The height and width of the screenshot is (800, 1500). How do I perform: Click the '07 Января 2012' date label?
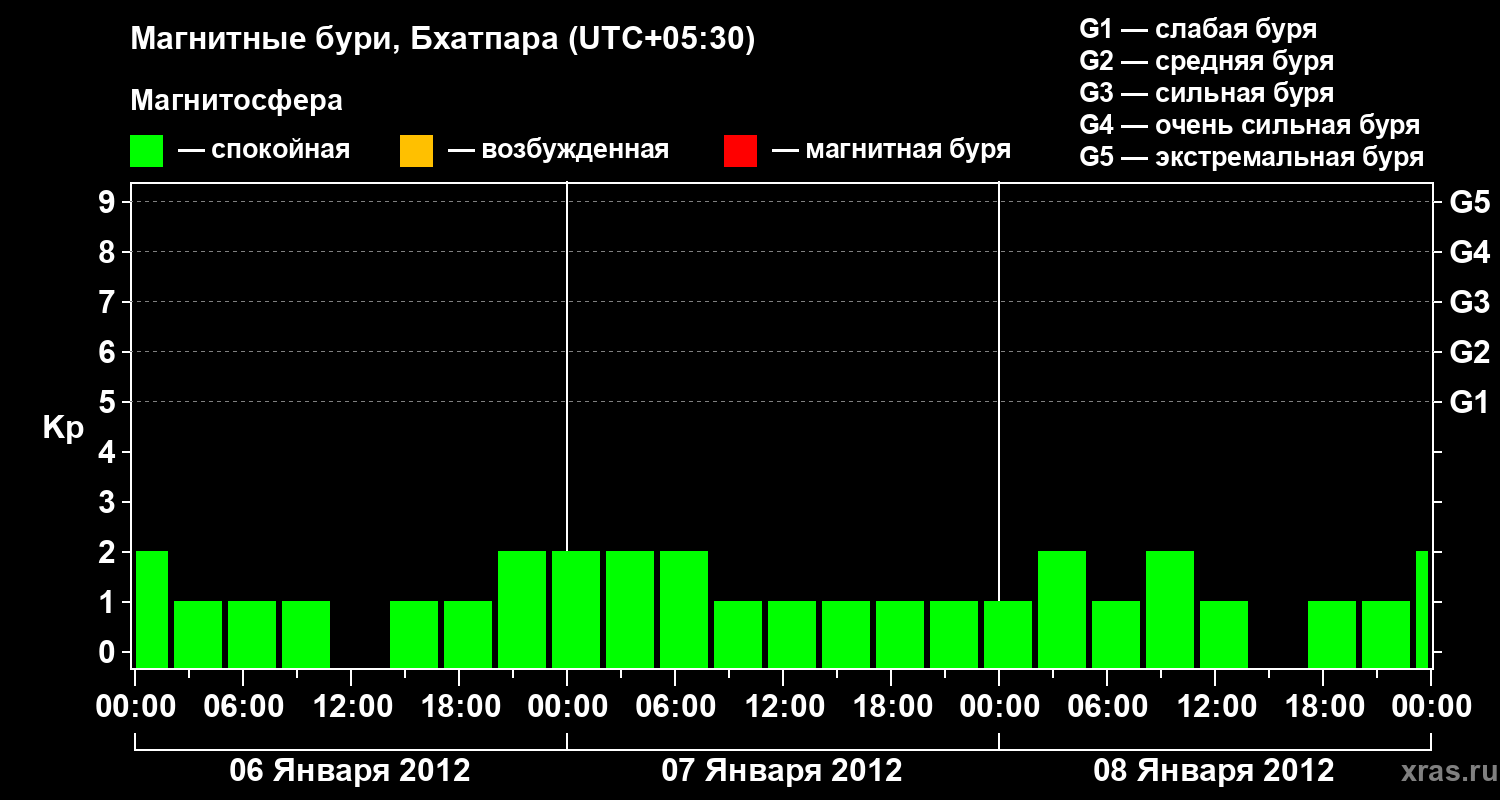click(x=782, y=771)
